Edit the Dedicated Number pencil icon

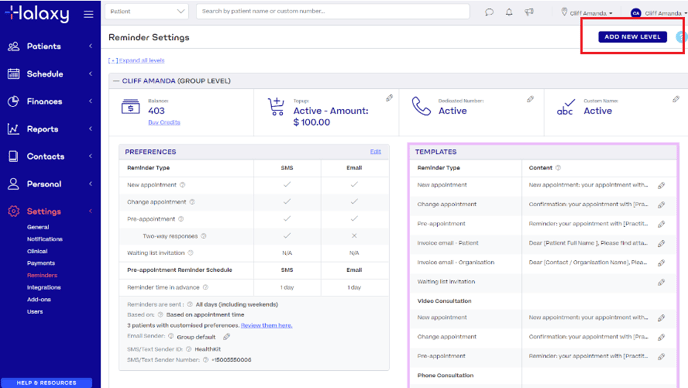pyautogui.click(x=530, y=99)
